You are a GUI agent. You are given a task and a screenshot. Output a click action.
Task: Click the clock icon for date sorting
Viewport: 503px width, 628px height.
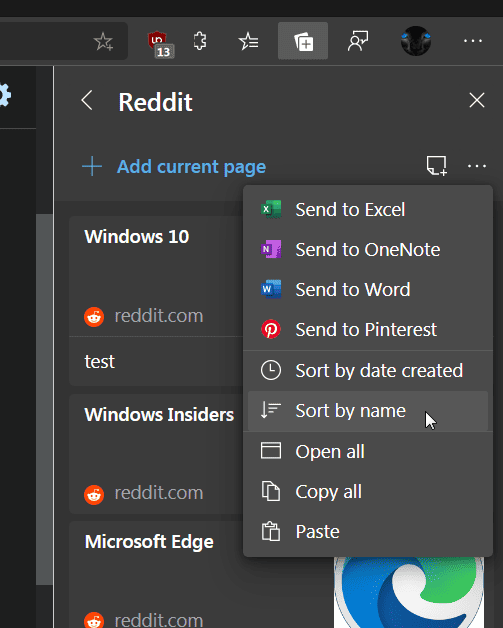click(271, 370)
